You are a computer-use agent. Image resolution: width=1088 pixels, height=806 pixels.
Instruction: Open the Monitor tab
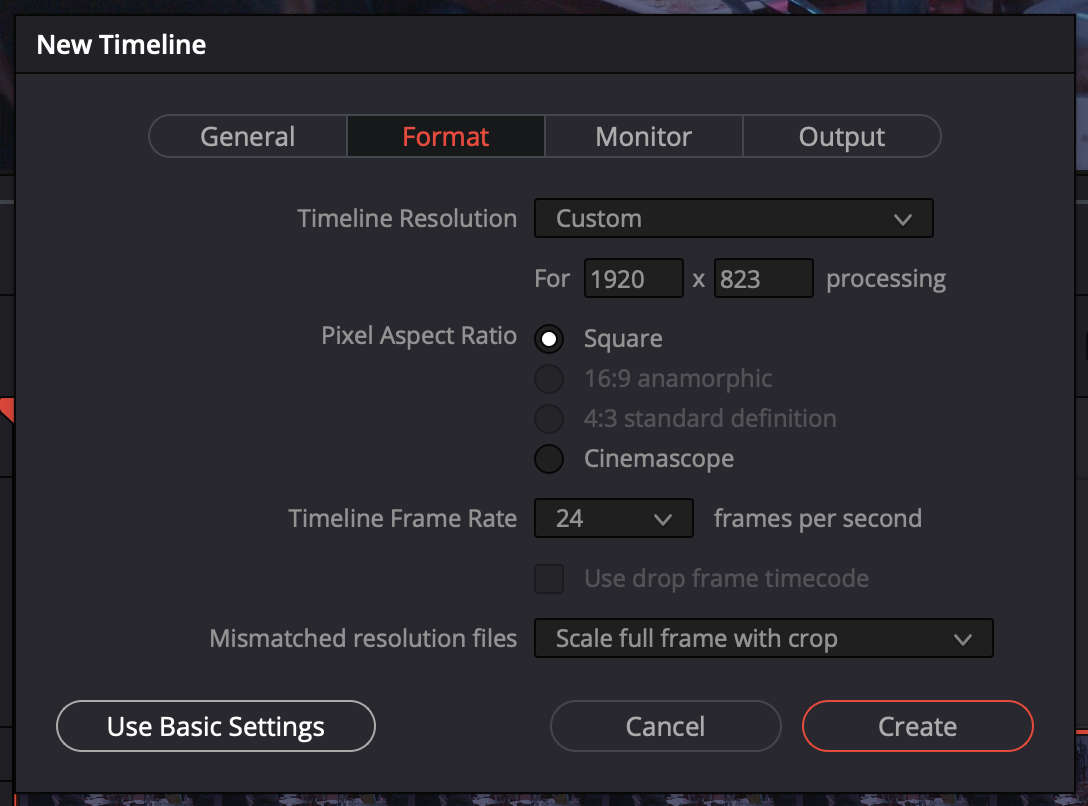tap(643, 137)
